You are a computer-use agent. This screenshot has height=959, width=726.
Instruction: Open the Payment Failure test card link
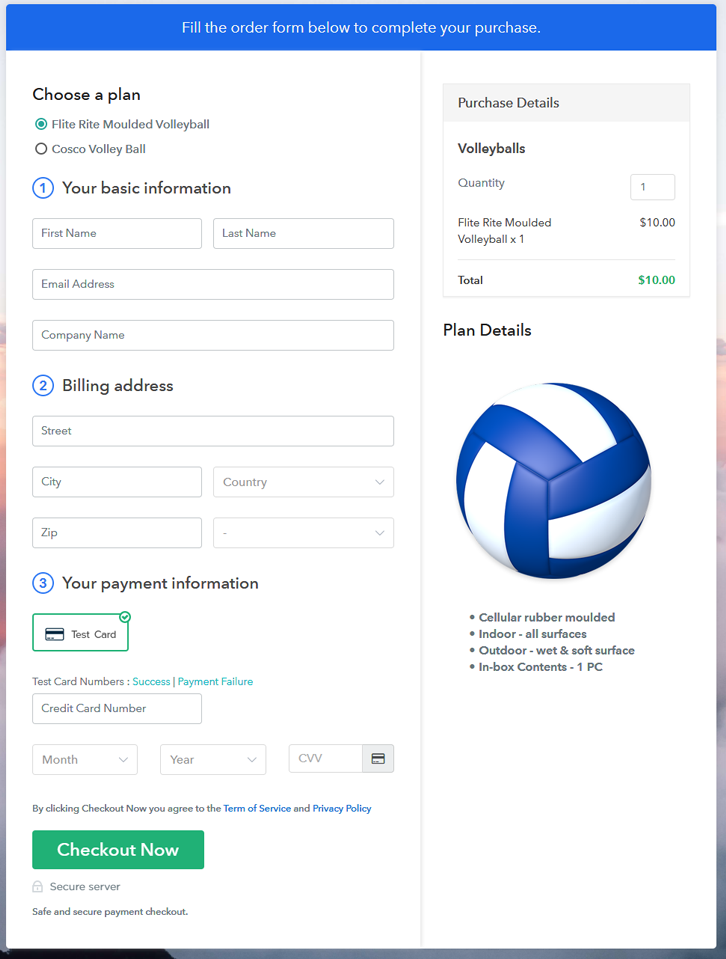point(215,681)
